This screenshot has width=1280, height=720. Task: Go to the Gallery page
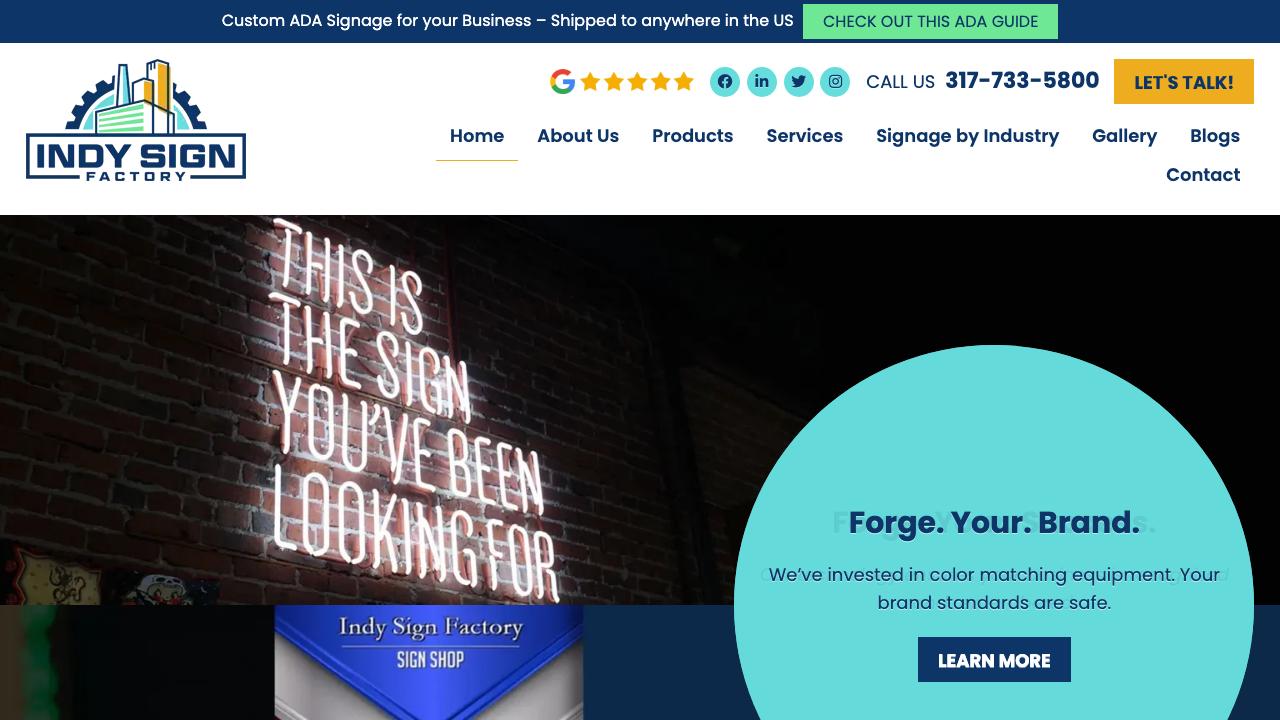1125,136
